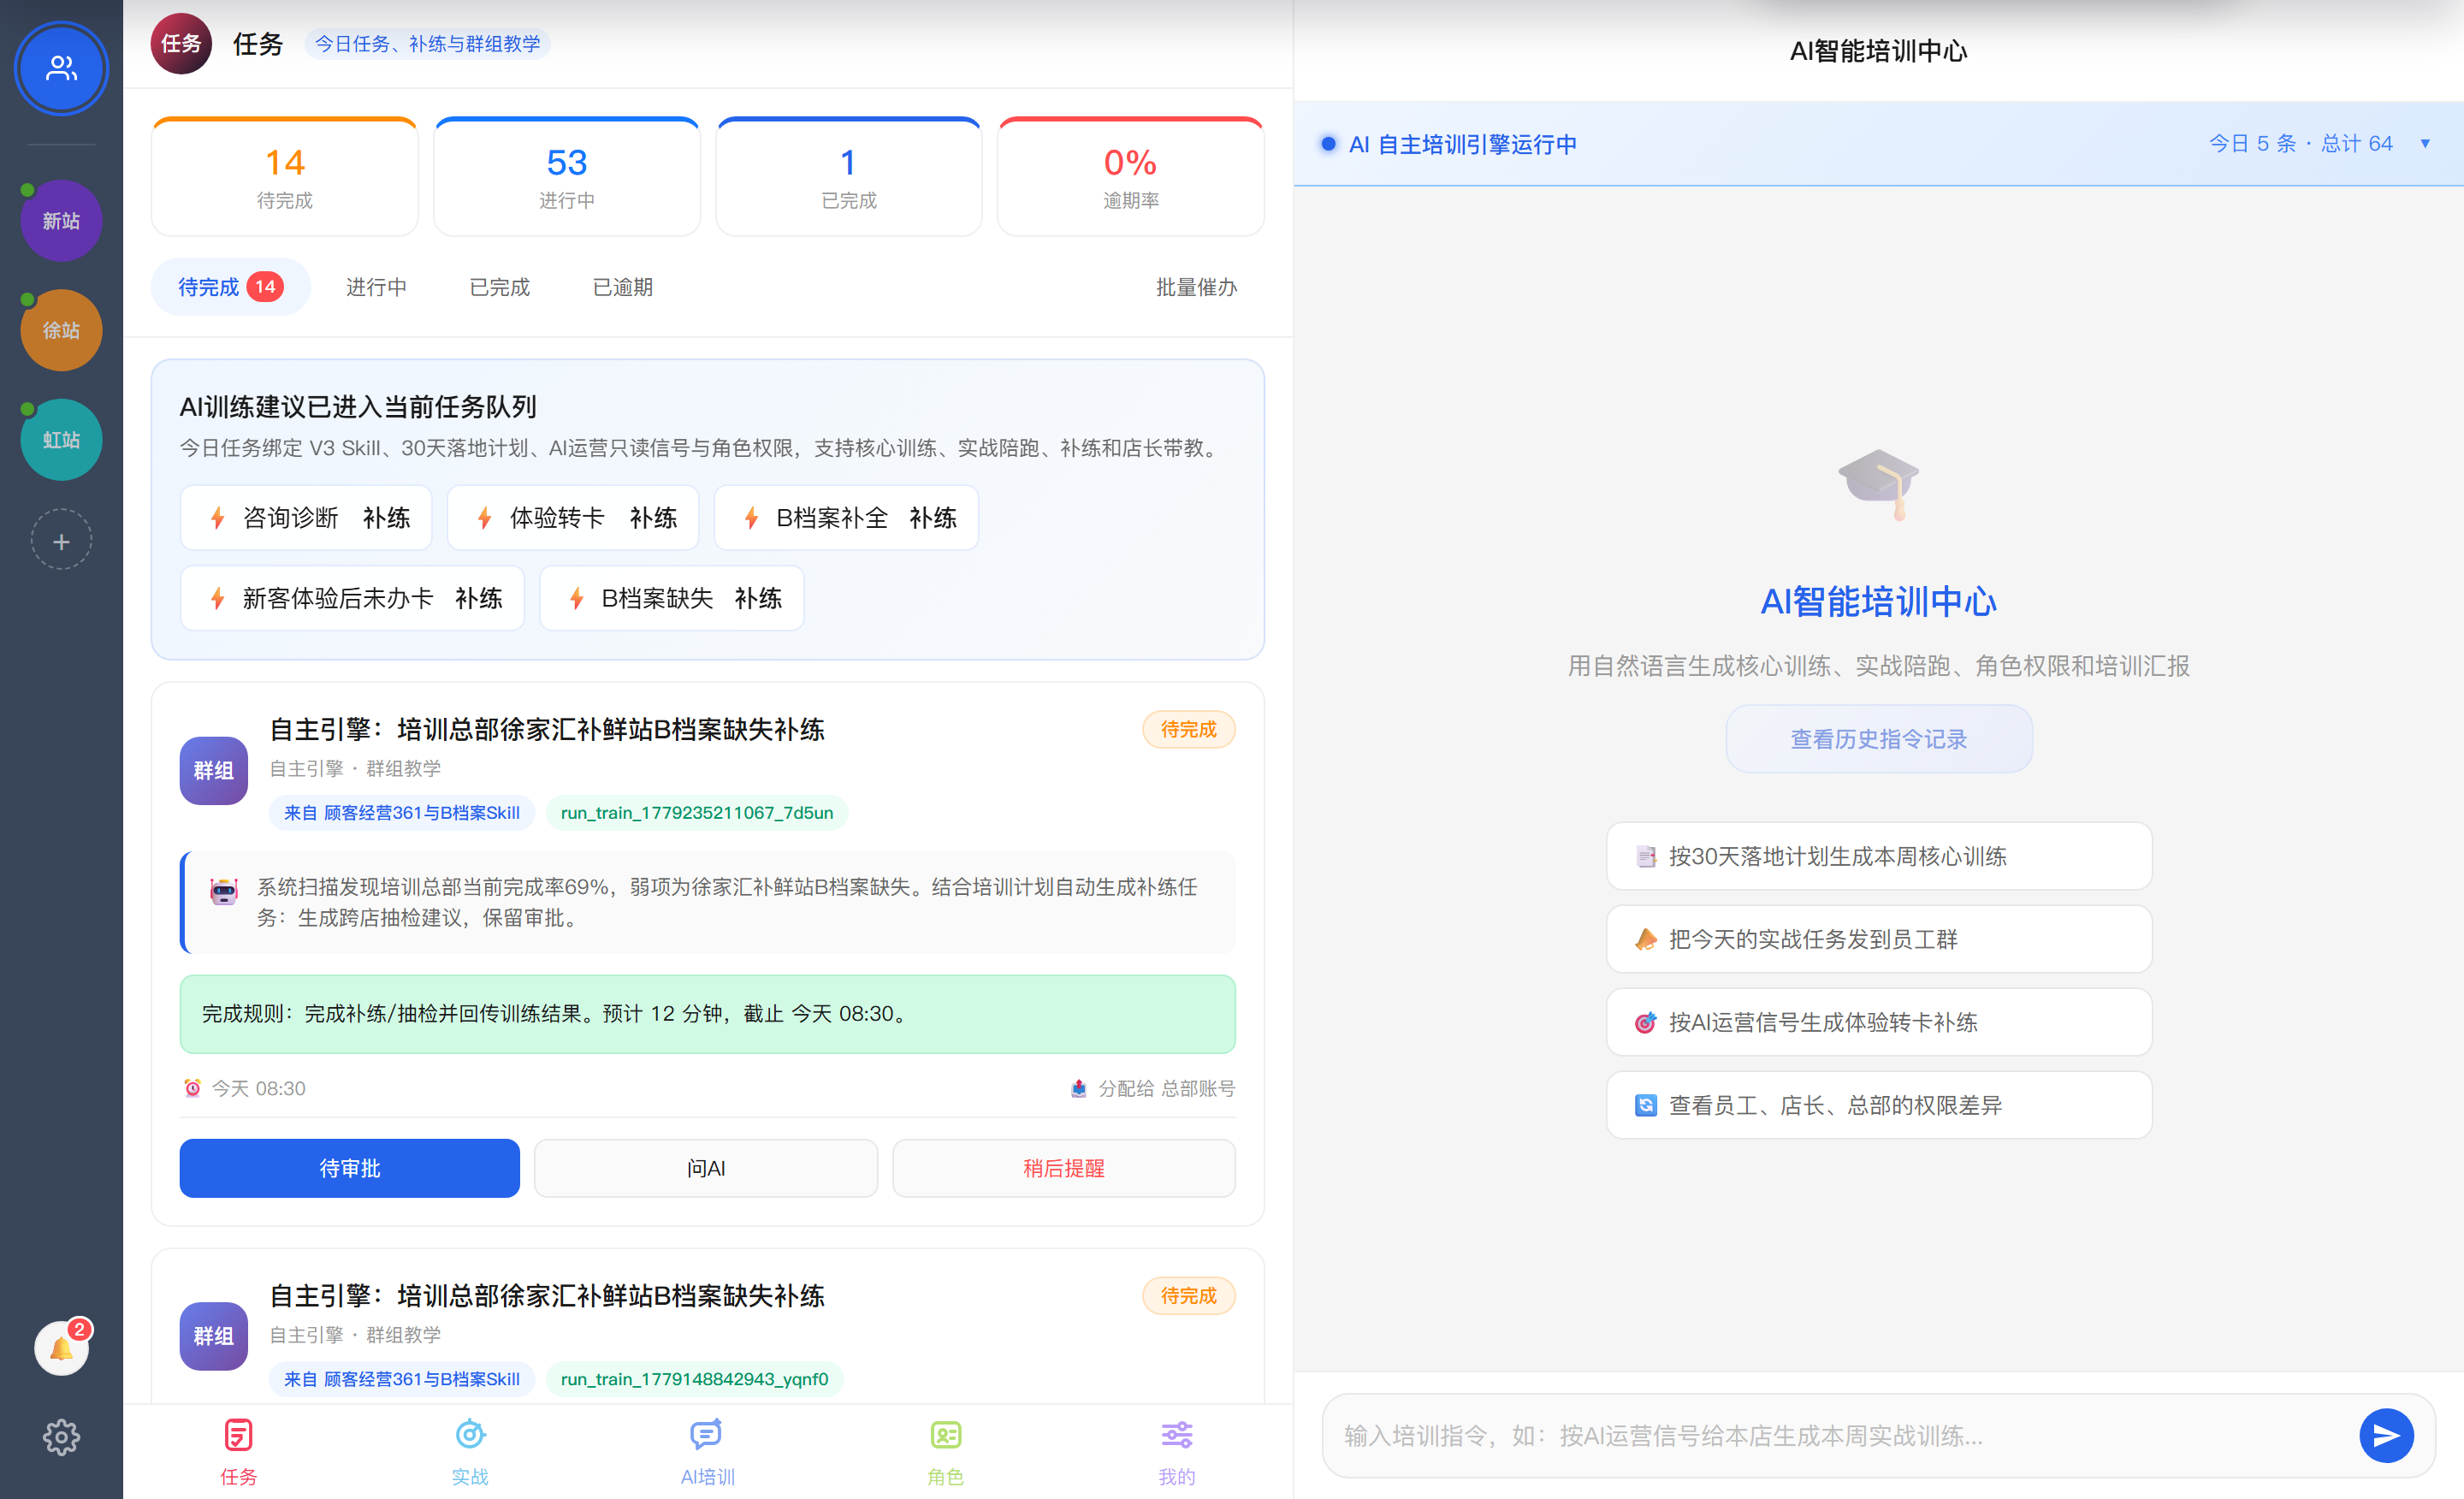Image resolution: width=2464 pixels, height=1499 pixels.
Task: Click 群组 icon of first task card
Action: click(213, 770)
